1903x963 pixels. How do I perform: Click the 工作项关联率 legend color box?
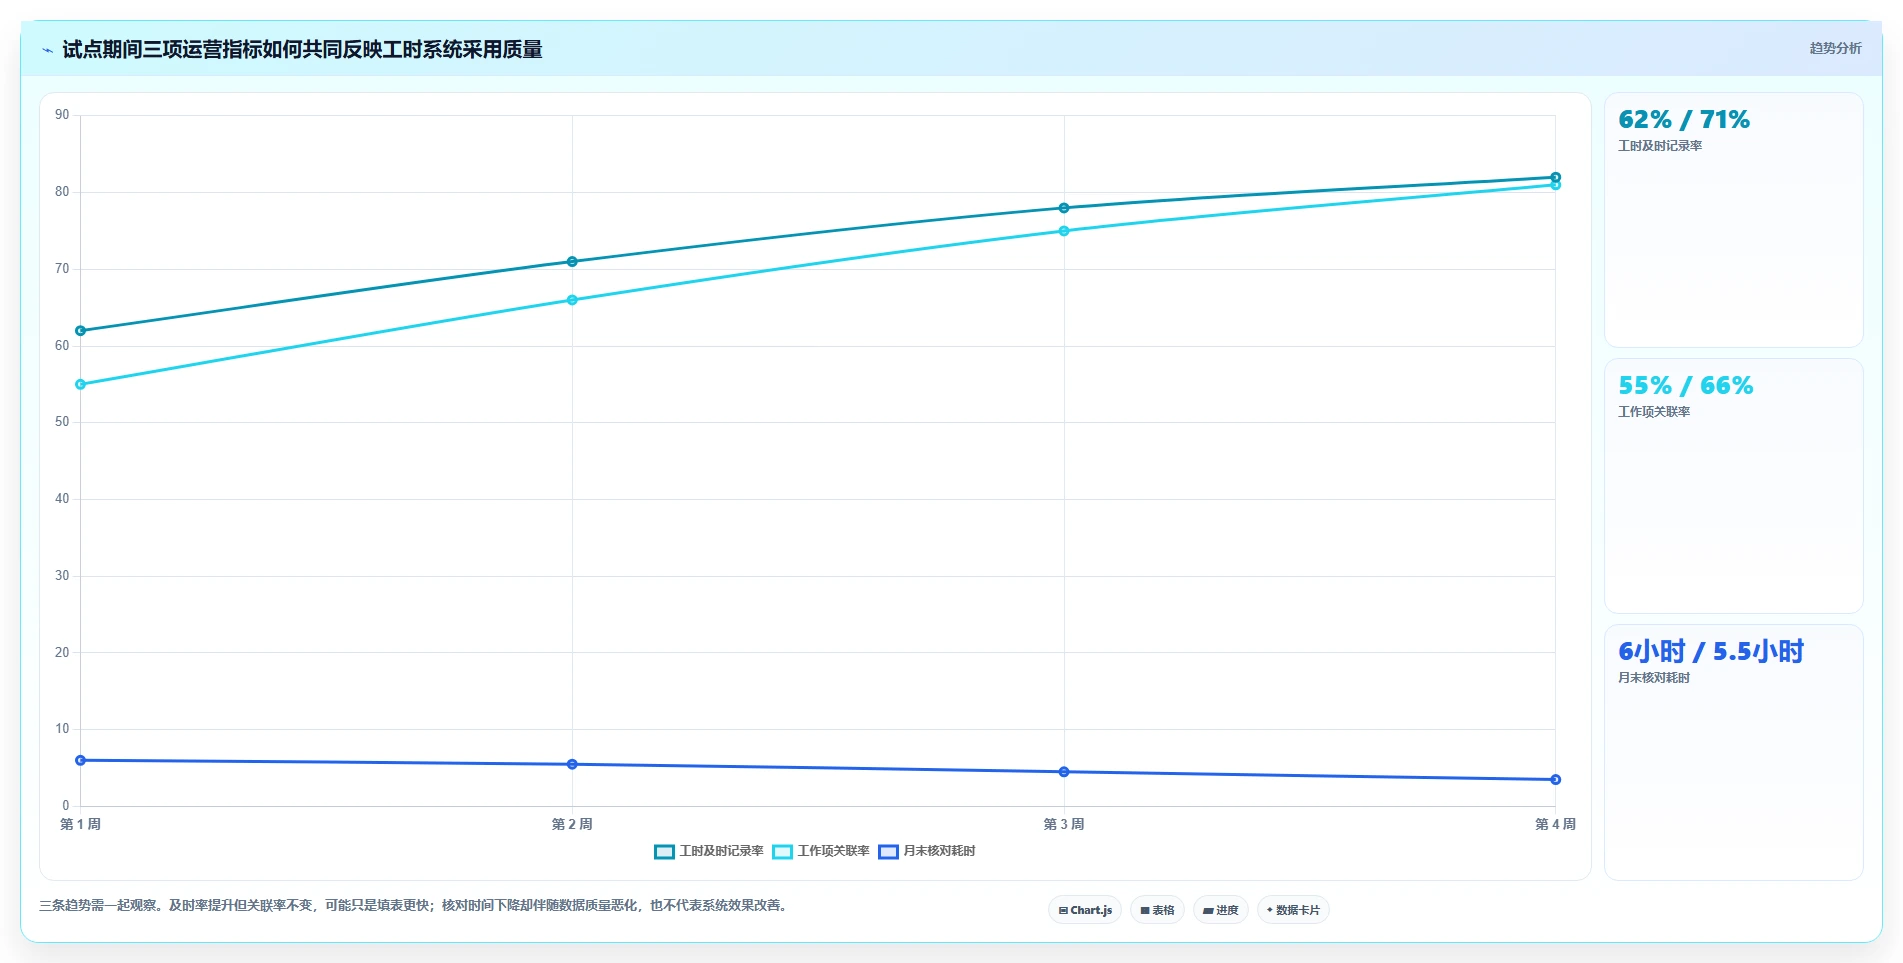click(x=782, y=852)
